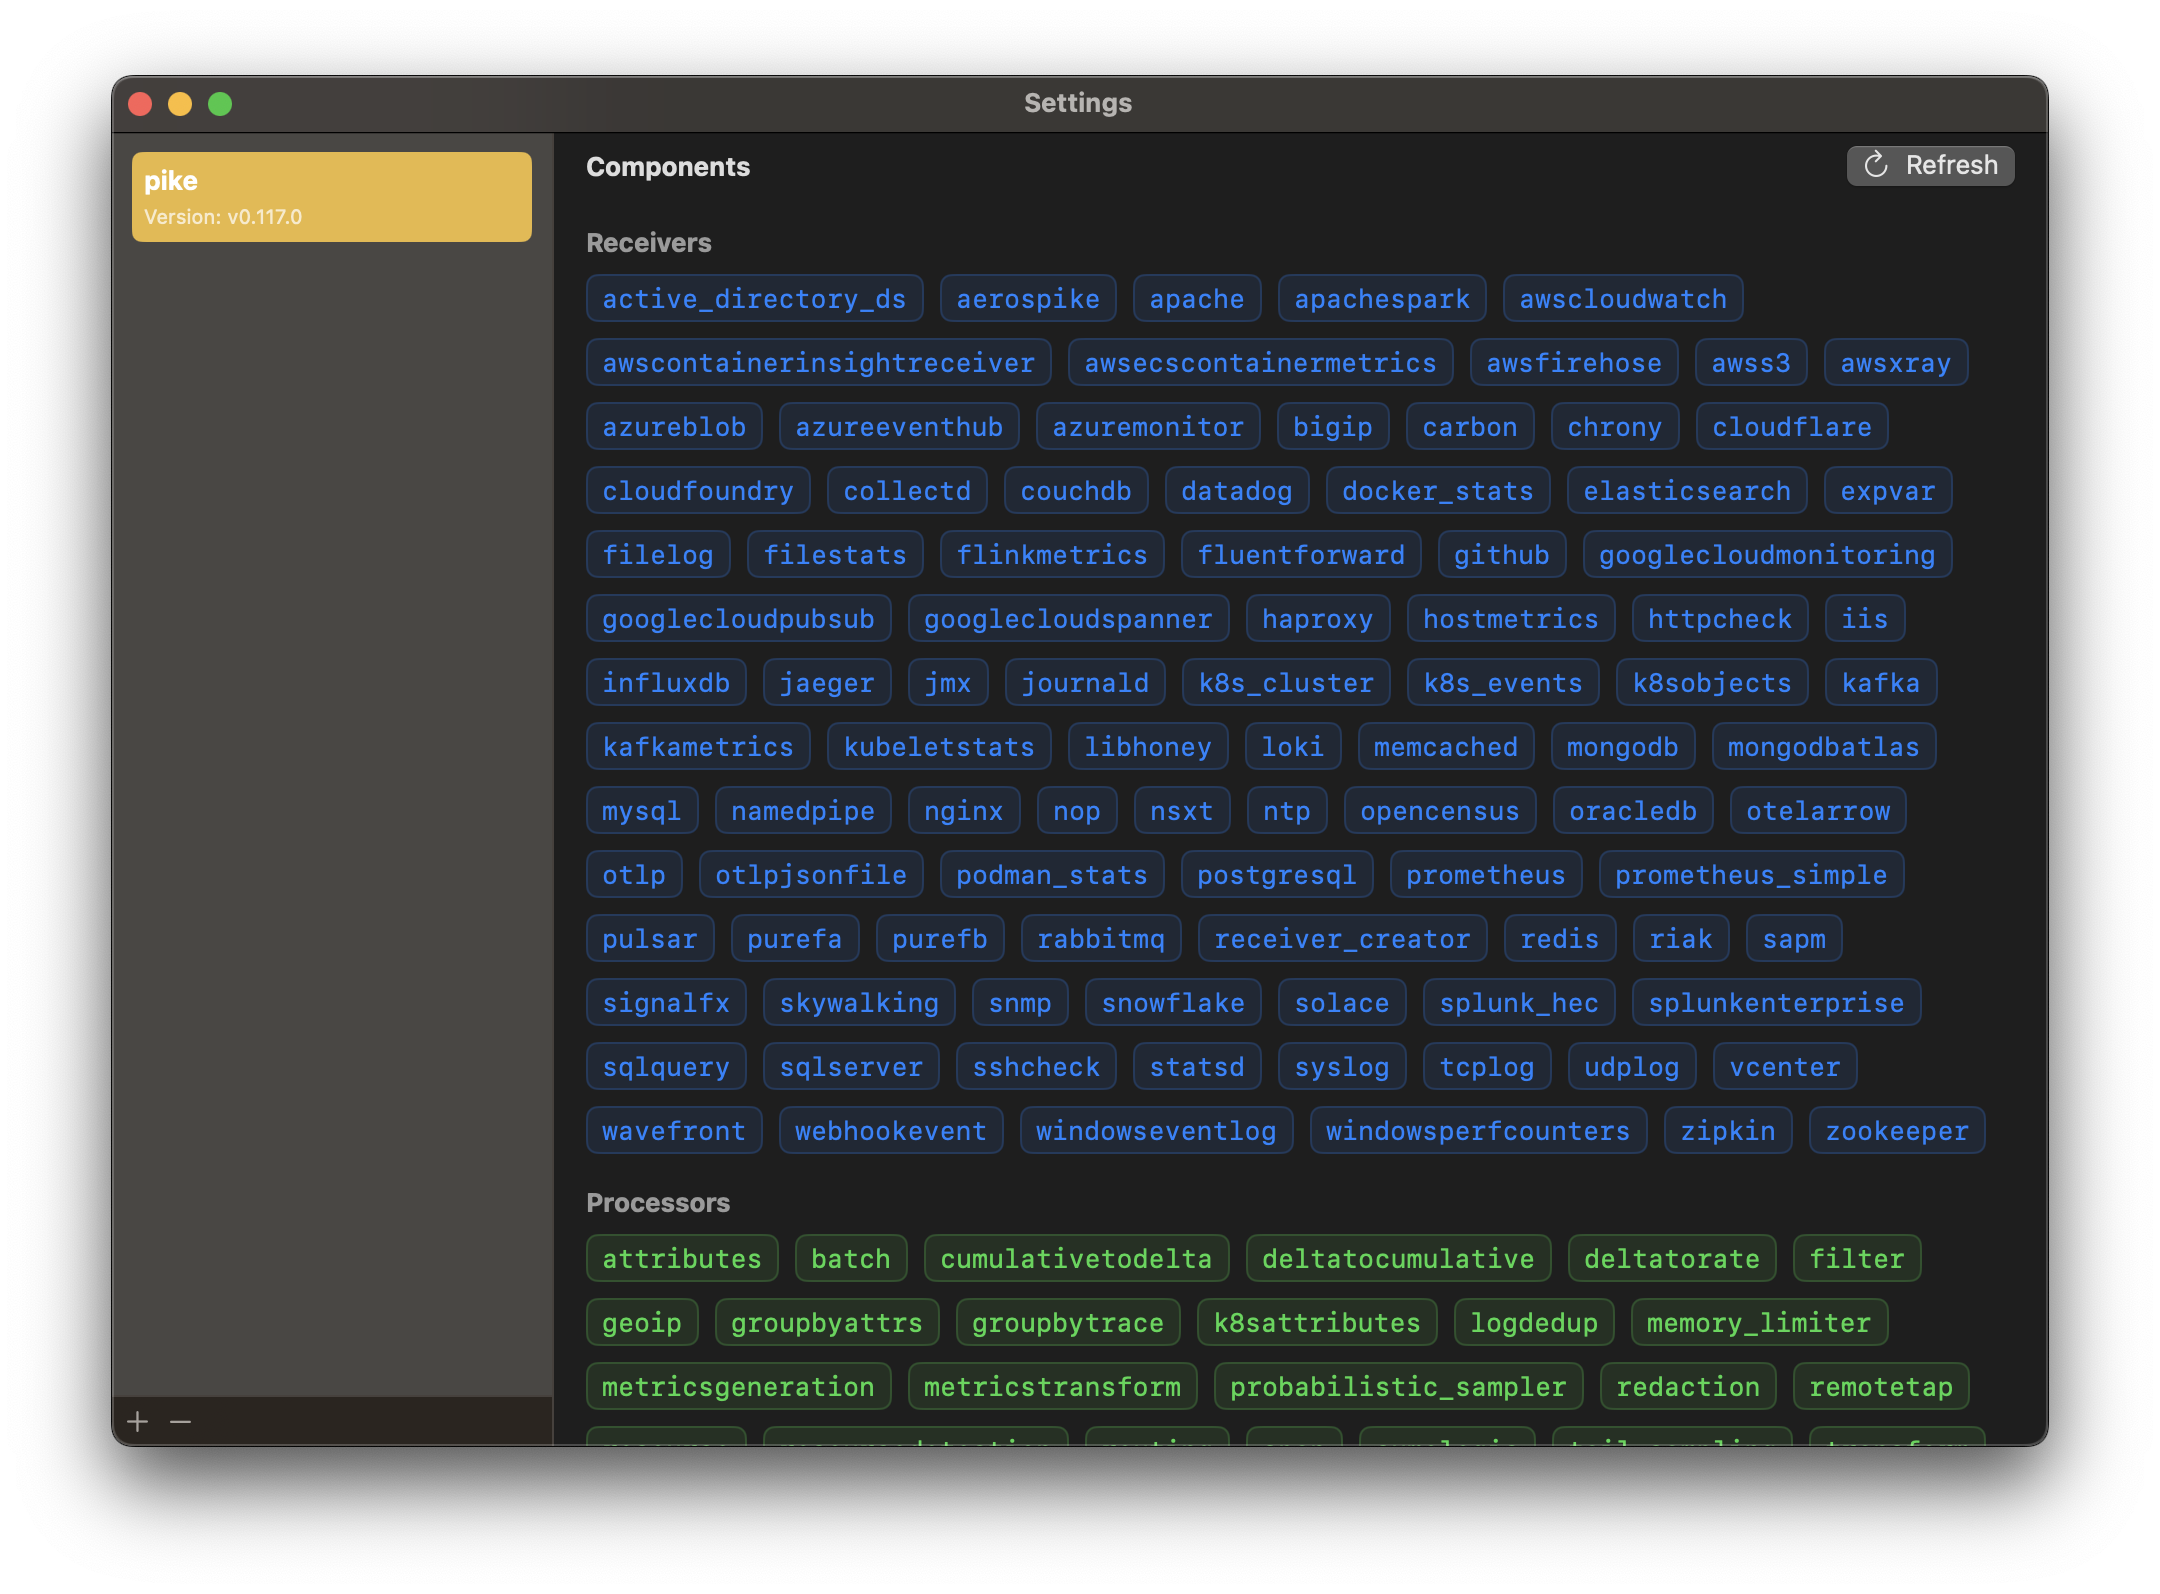Click the cumulativetodelta processor tag
2160x1594 pixels.
pyautogui.click(x=1076, y=1259)
